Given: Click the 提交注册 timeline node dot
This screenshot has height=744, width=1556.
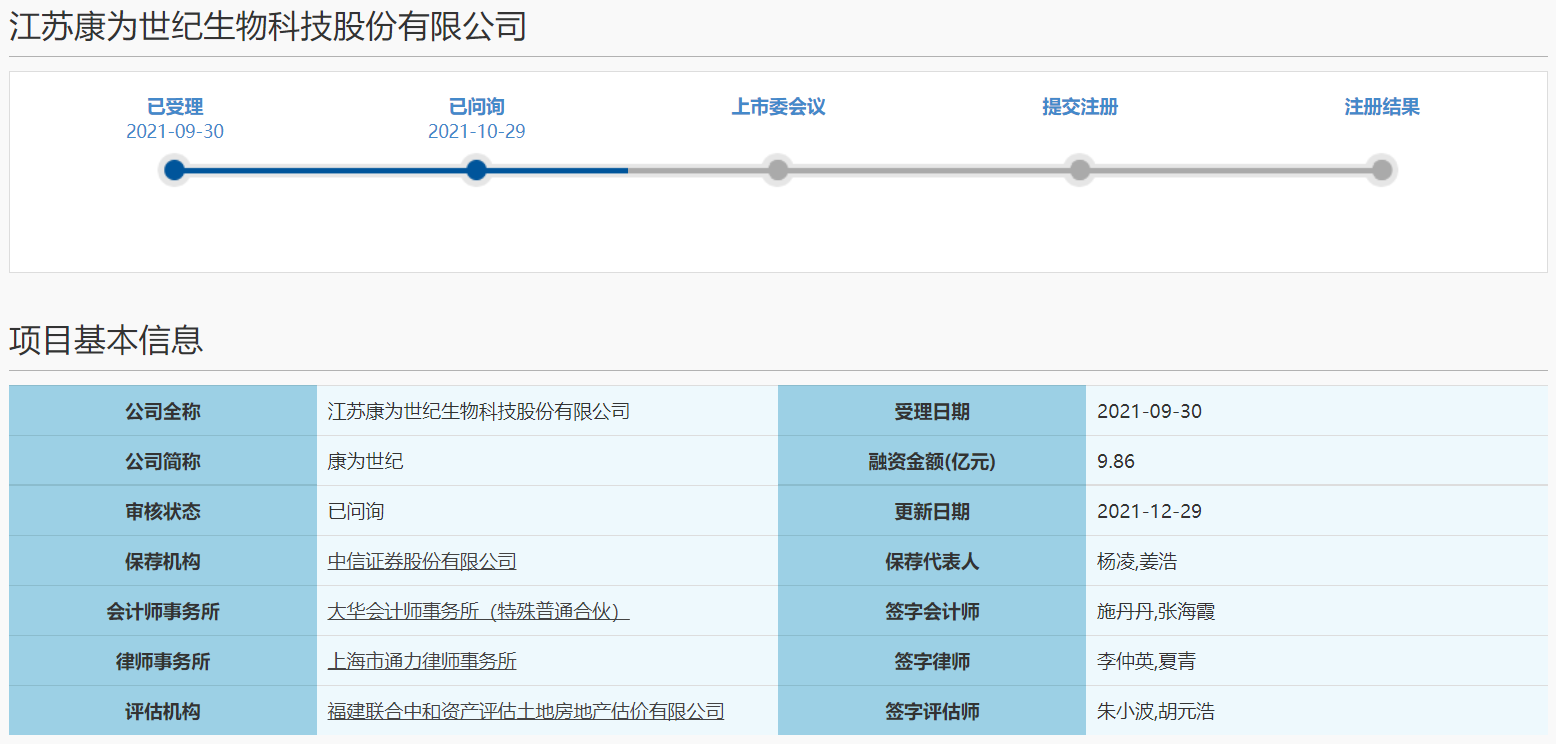Looking at the screenshot, I should point(1080,170).
